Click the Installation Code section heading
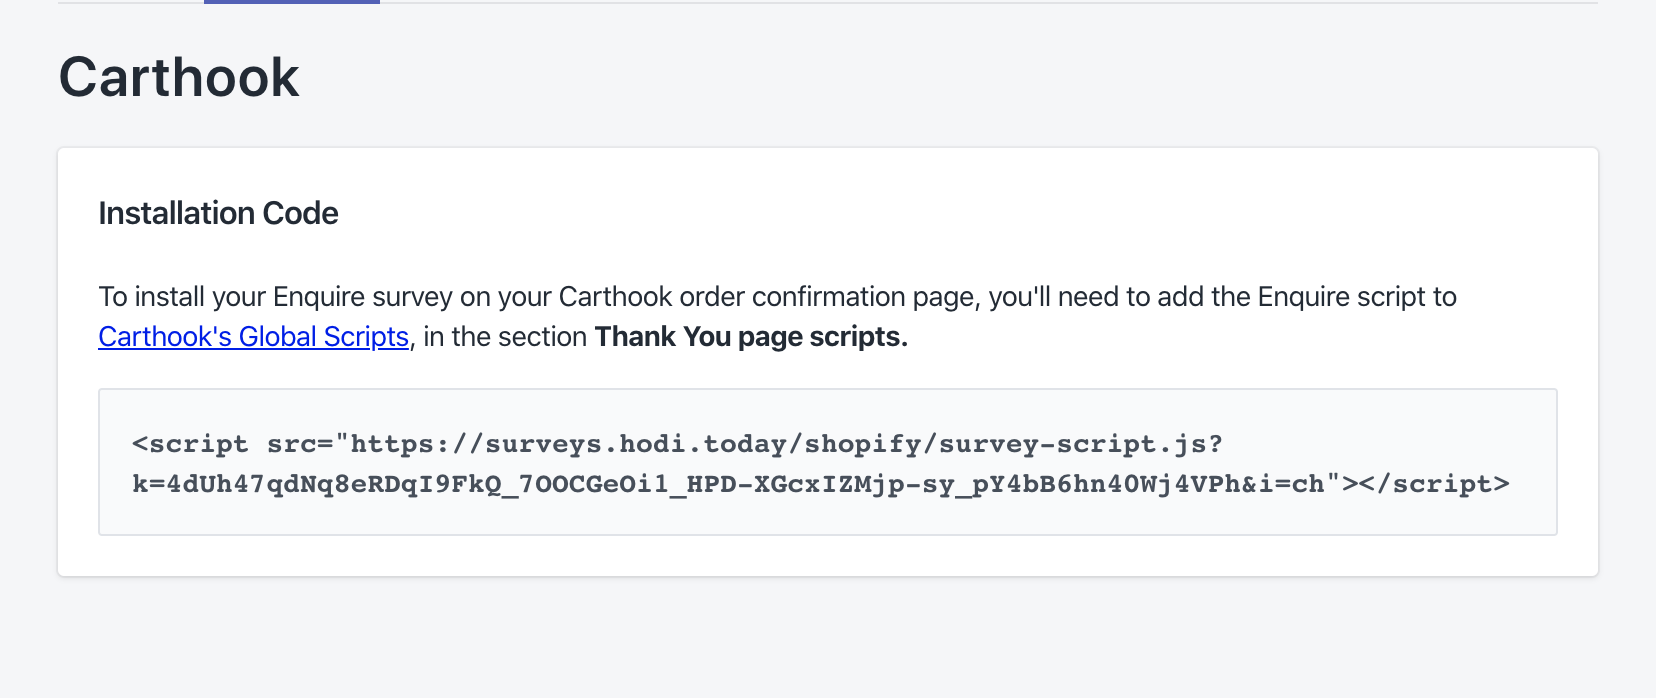The width and height of the screenshot is (1656, 698). point(218,213)
